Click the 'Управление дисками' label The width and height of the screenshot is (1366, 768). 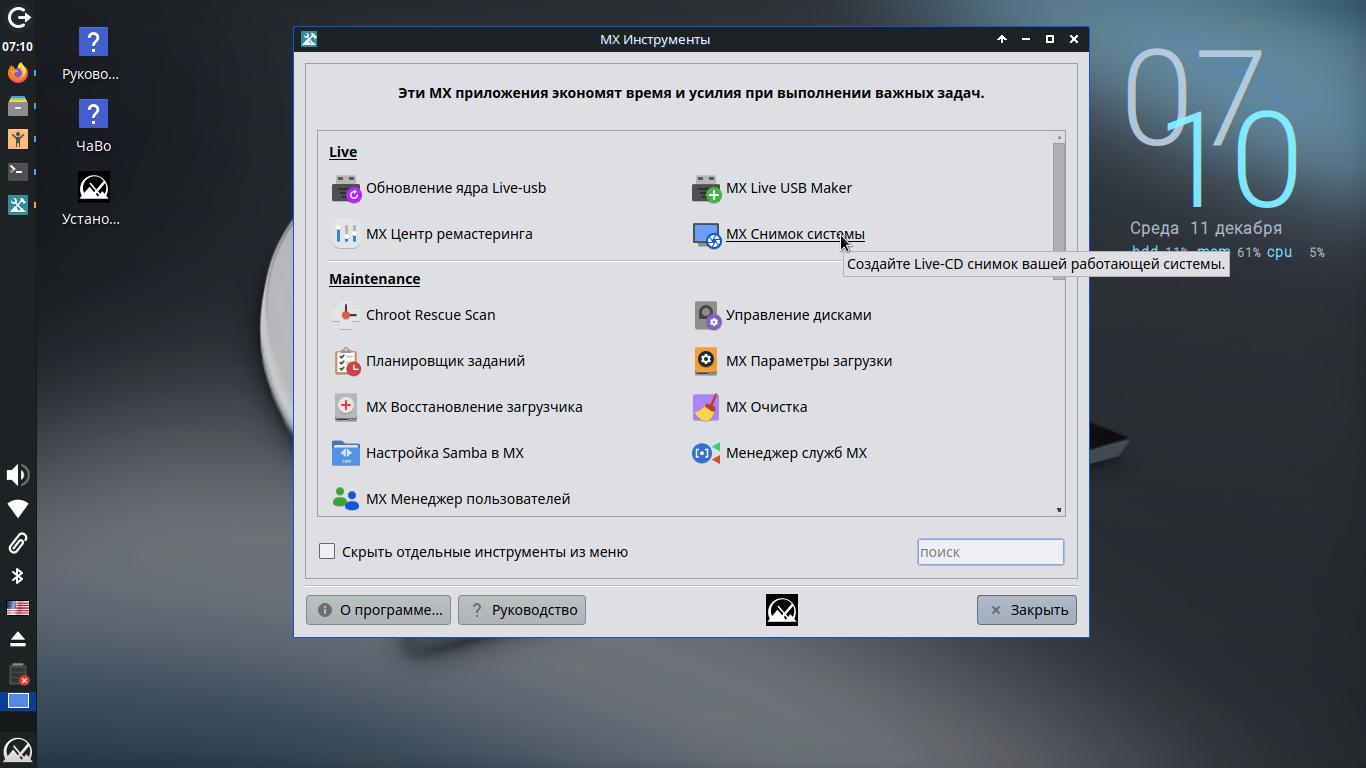point(798,315)
